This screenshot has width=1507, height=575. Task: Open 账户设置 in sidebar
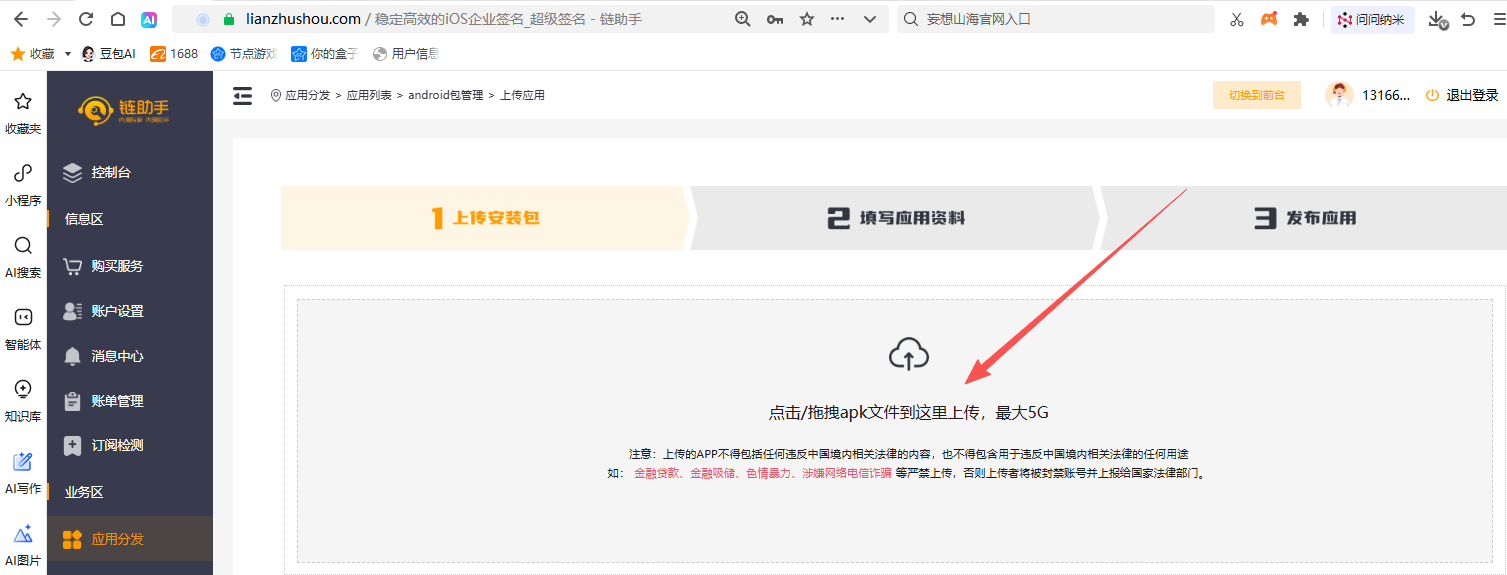116,311
